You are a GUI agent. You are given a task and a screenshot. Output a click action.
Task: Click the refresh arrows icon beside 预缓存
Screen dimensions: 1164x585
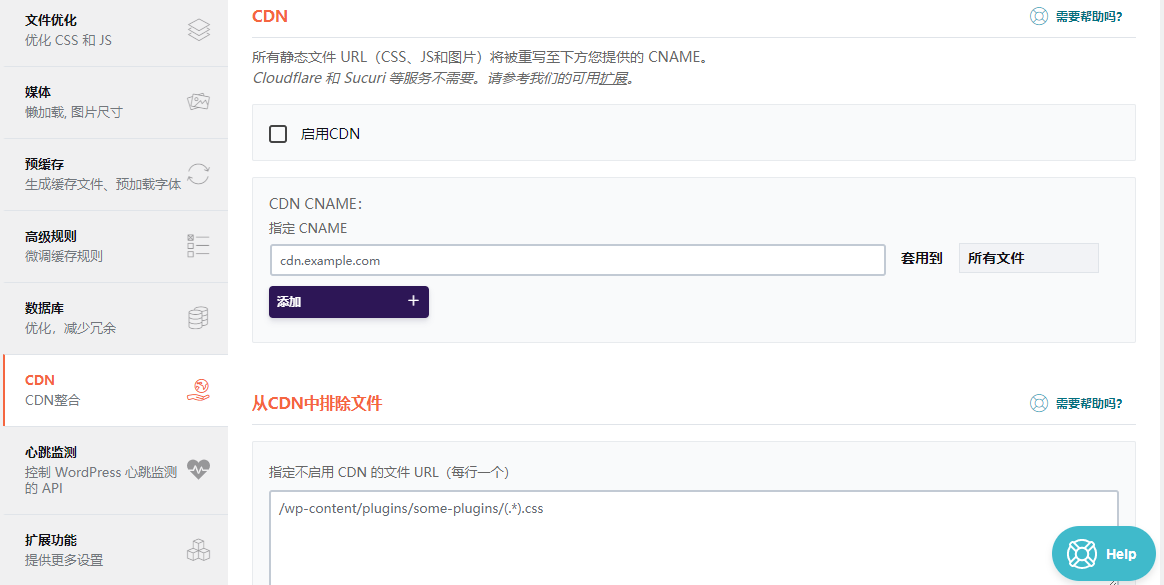point(199,174)
